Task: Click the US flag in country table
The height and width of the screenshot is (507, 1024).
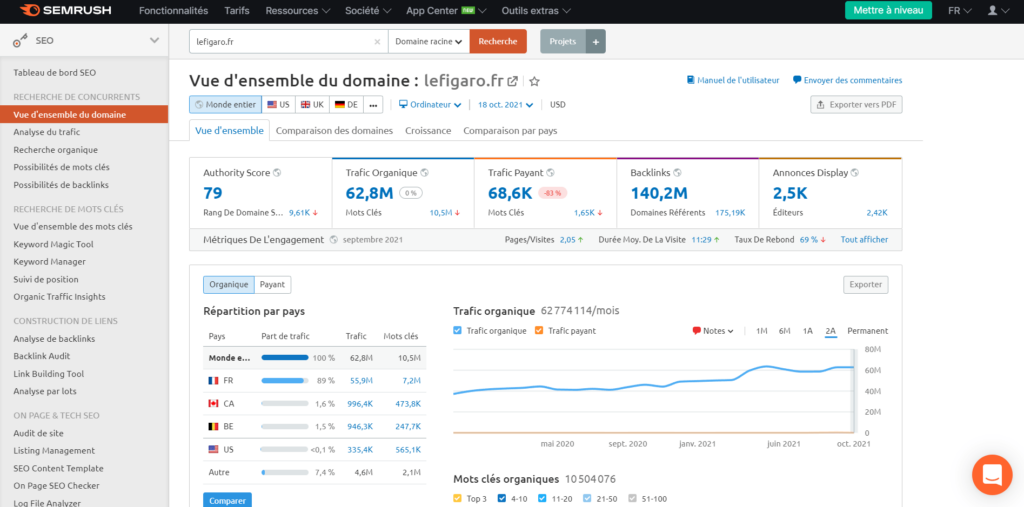Action: 213,450
